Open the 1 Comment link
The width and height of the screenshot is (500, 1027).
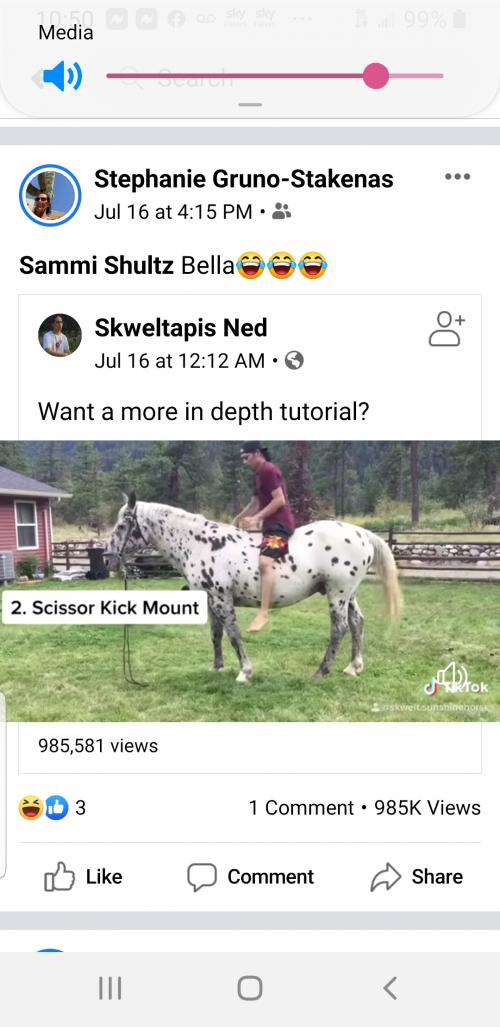click(x=301, y=808)
